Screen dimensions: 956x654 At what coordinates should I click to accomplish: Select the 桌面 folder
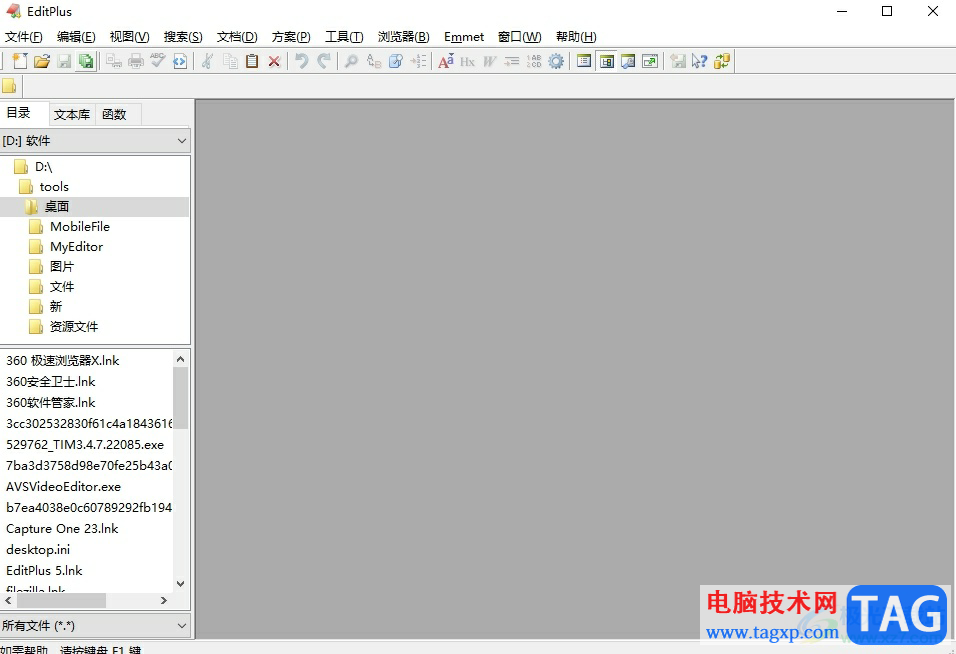click(57, 207)
